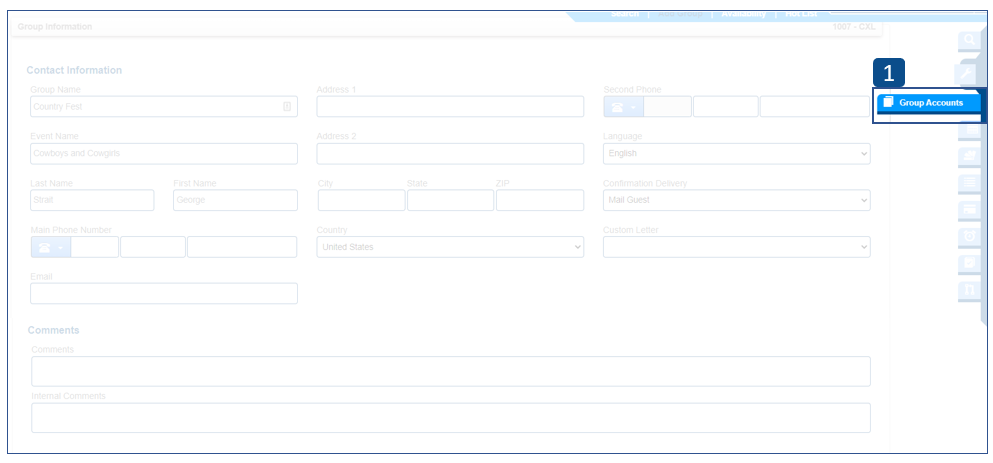Viewport: 993px width, 463px height.
Task: Click the small icon inside Group Name field
Action: (287, 107)
